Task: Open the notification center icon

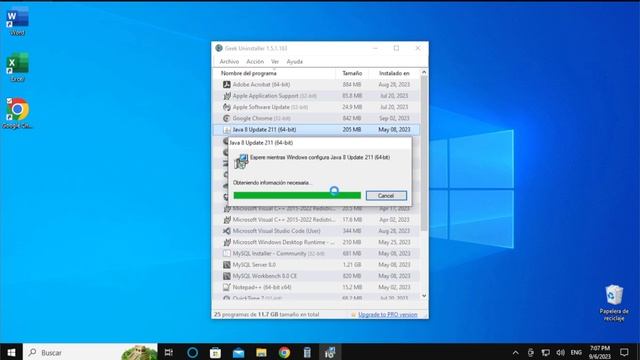Action: pos(624,352)
